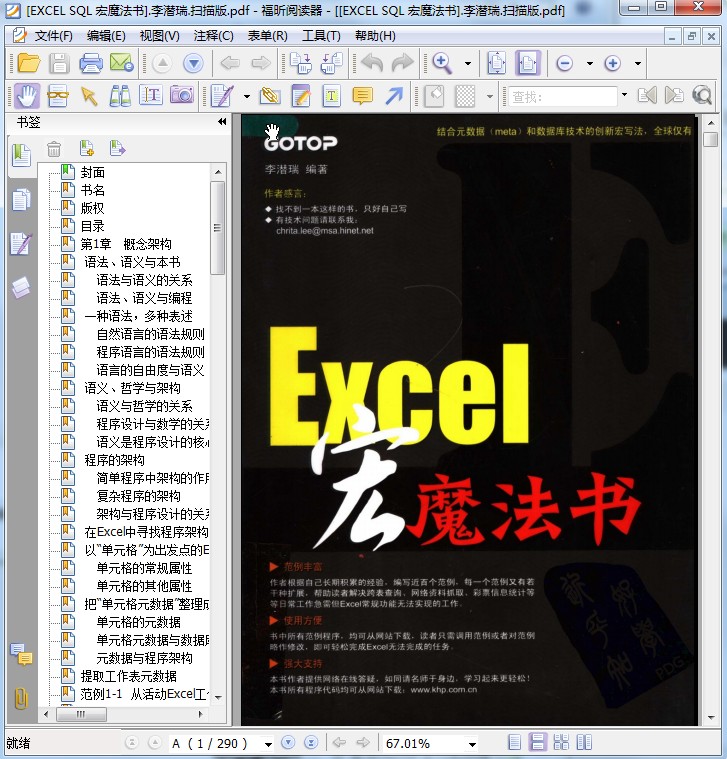Click the last page button in status bar
The width and height of the screenshot is (727, 759).
coord(311,742)
